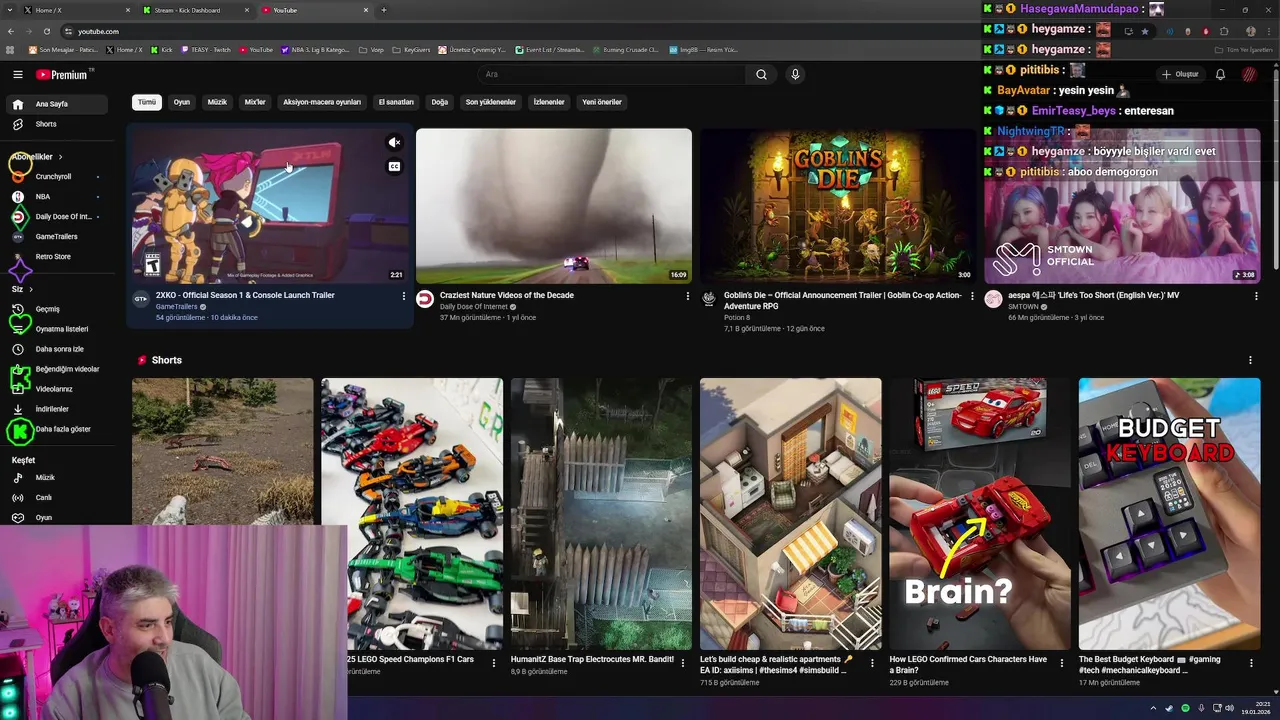
Task: Open more options for Goblin's Die video
Action: pyautogui.click(x=972, y=296)
